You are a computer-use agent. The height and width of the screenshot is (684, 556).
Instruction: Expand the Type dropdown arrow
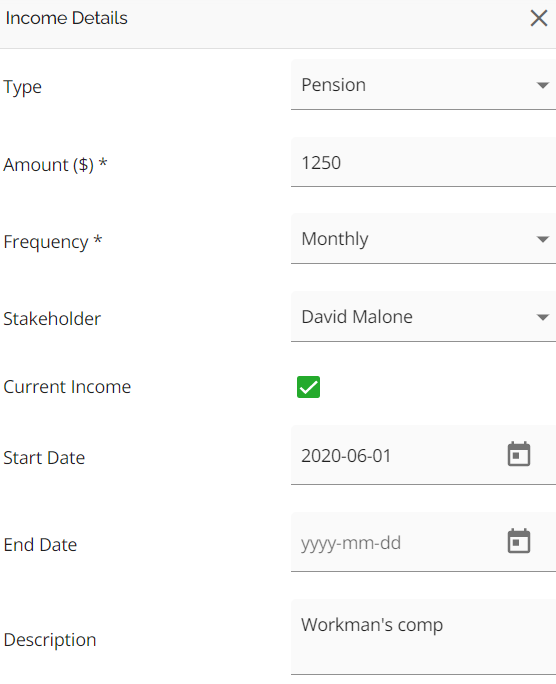[x=542, y=85]
